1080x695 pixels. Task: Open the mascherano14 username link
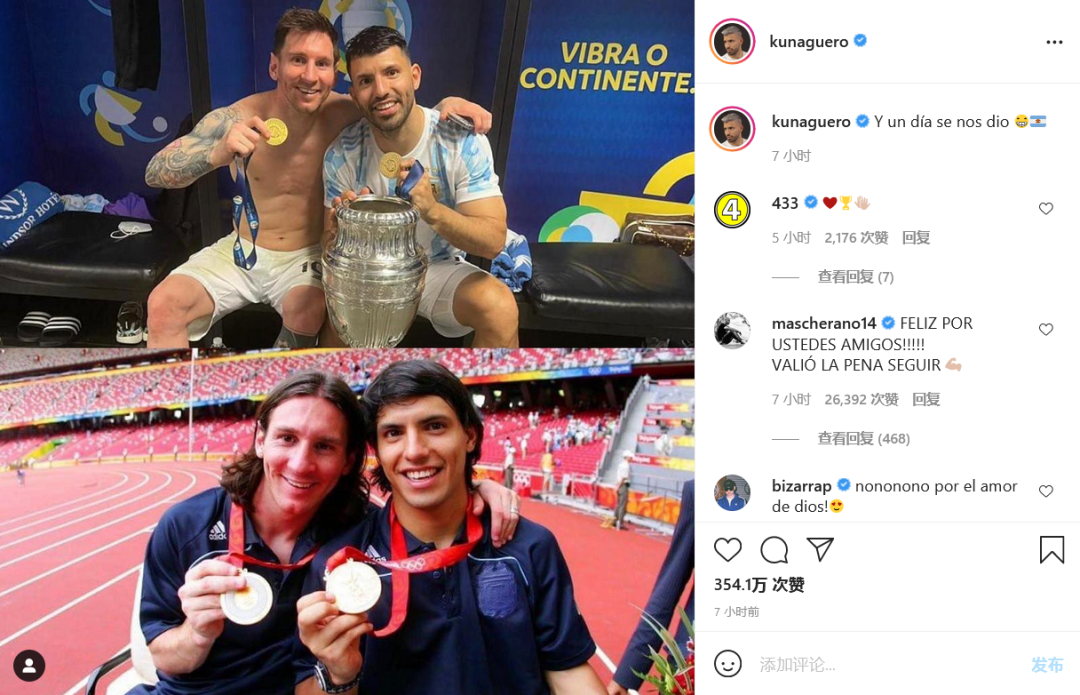pyautogui.click(x=824, y=323)
